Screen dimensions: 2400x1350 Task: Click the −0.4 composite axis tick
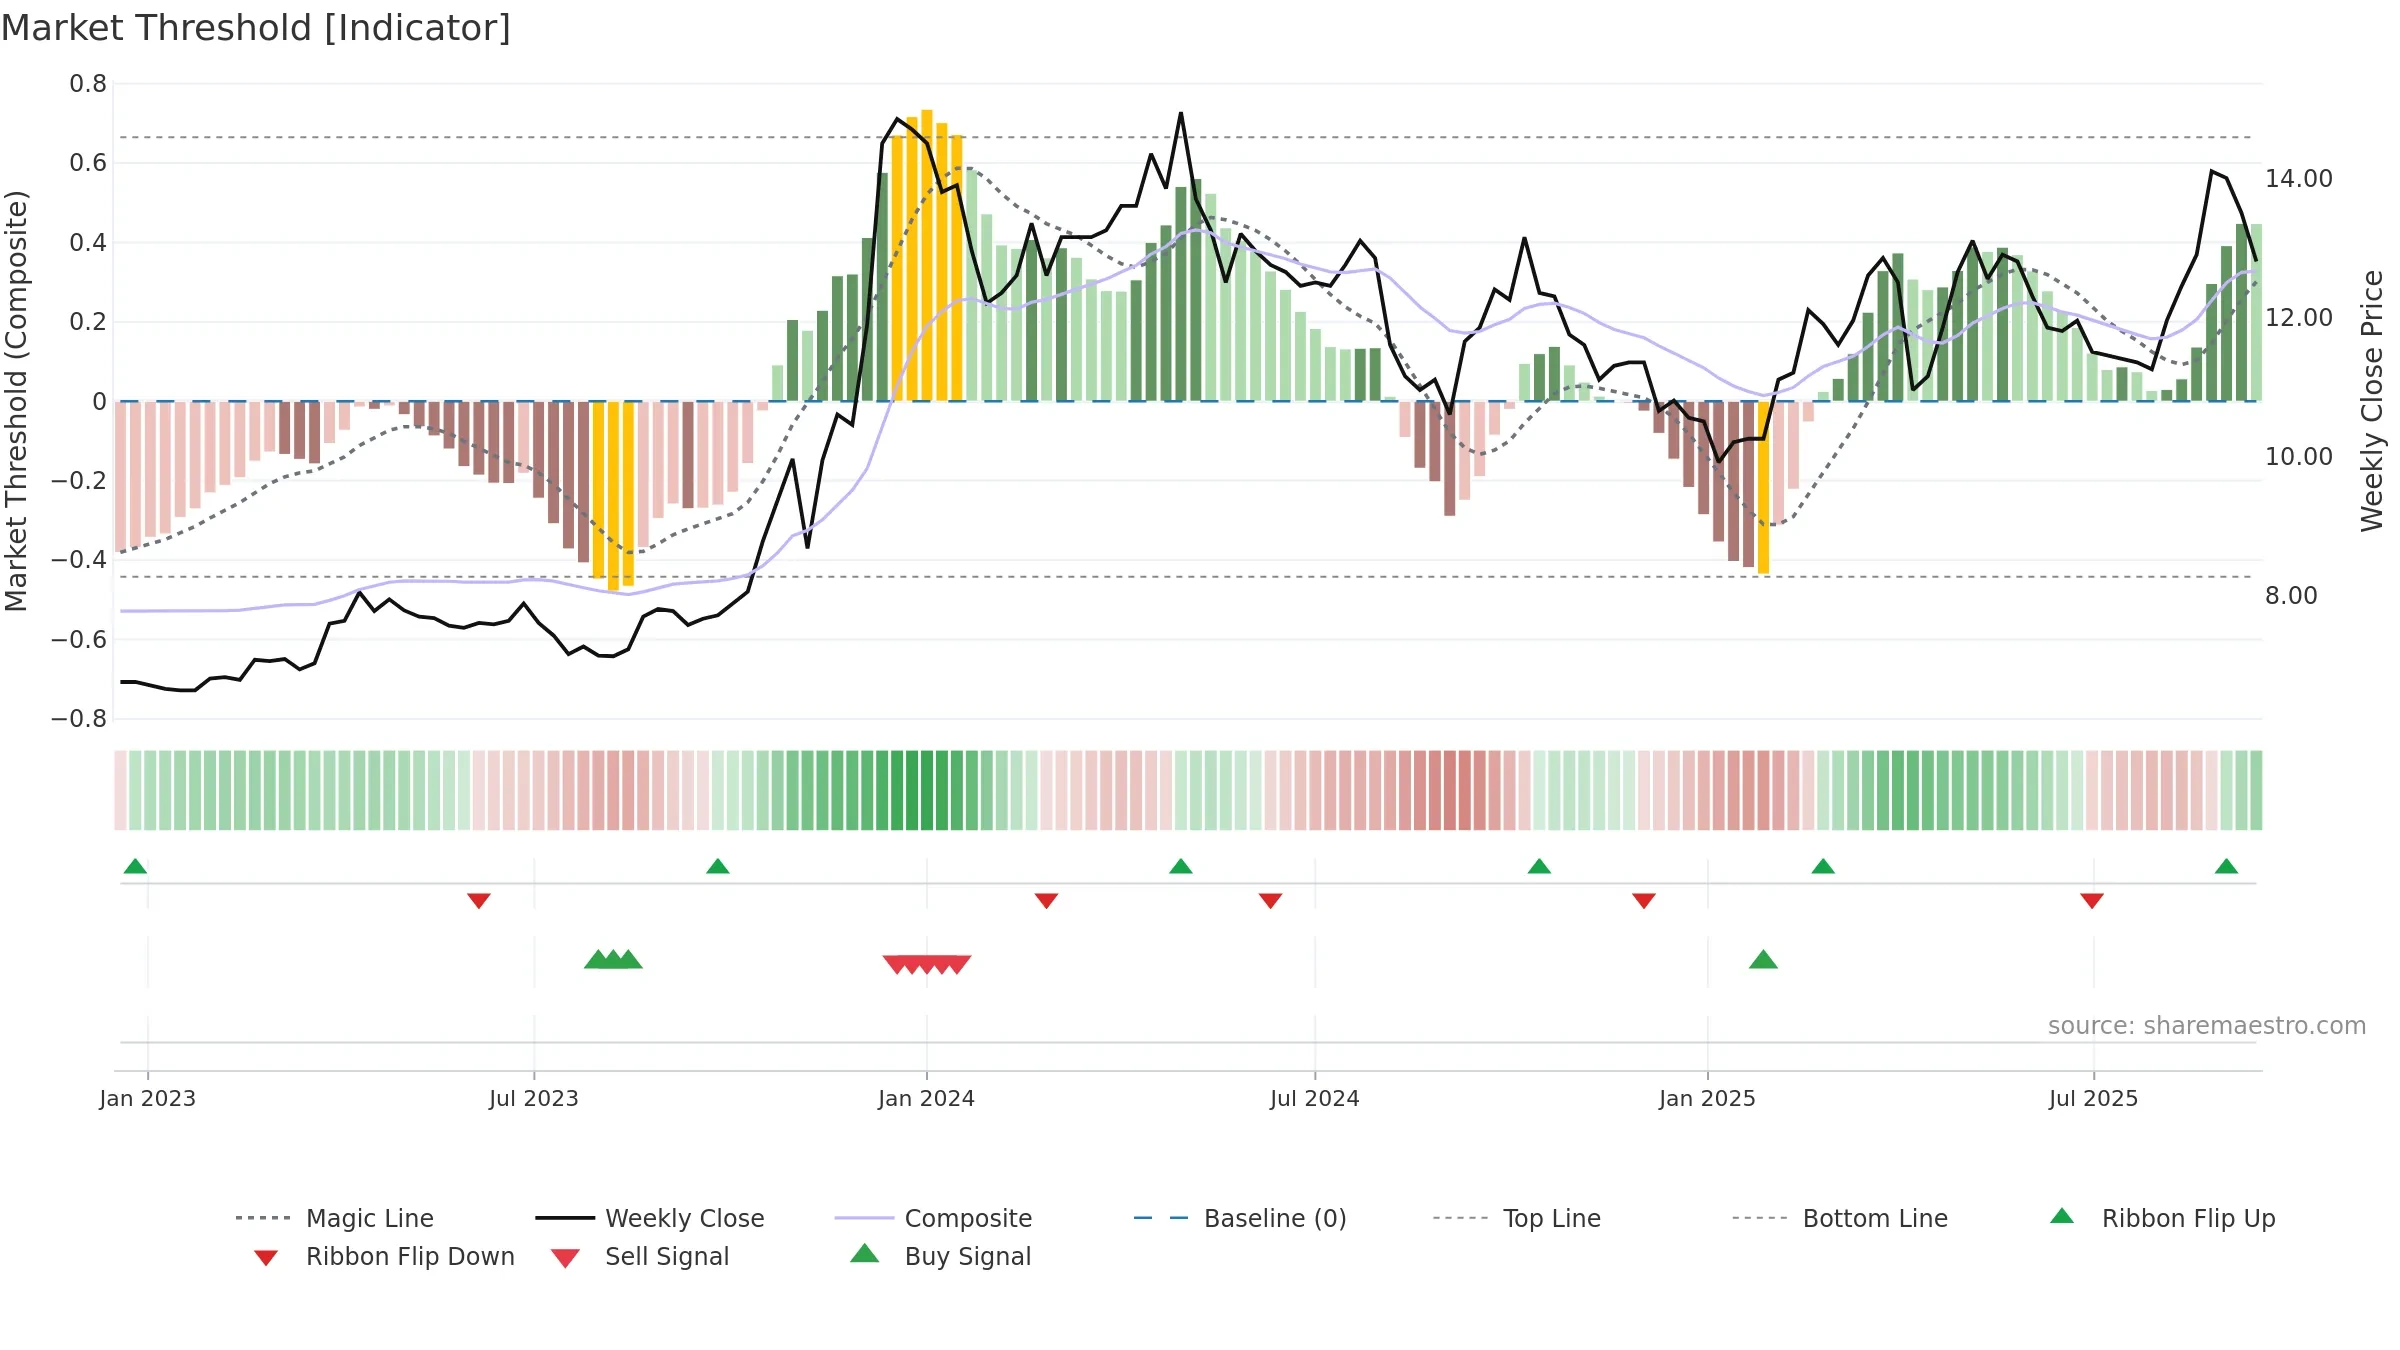pyautogui.click(x=79, y=560)
